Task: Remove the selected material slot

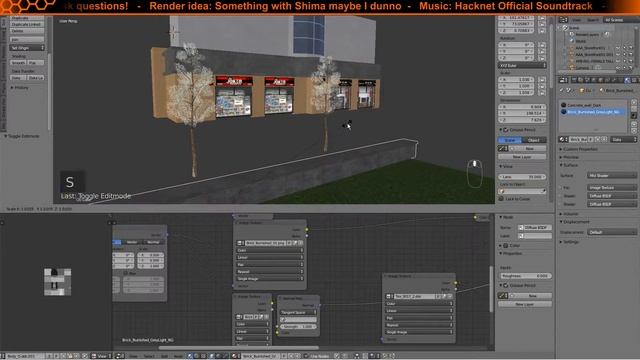Action: (634, 109)
